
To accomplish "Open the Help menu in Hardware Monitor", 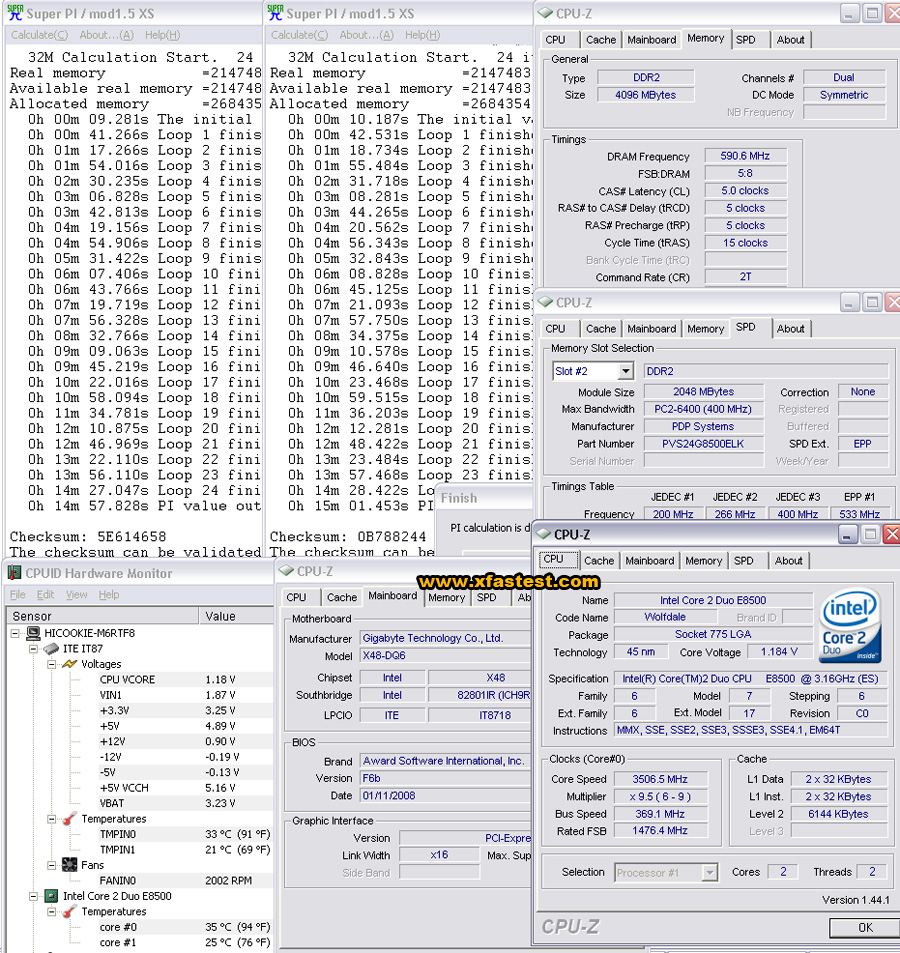I will [109, 594].
